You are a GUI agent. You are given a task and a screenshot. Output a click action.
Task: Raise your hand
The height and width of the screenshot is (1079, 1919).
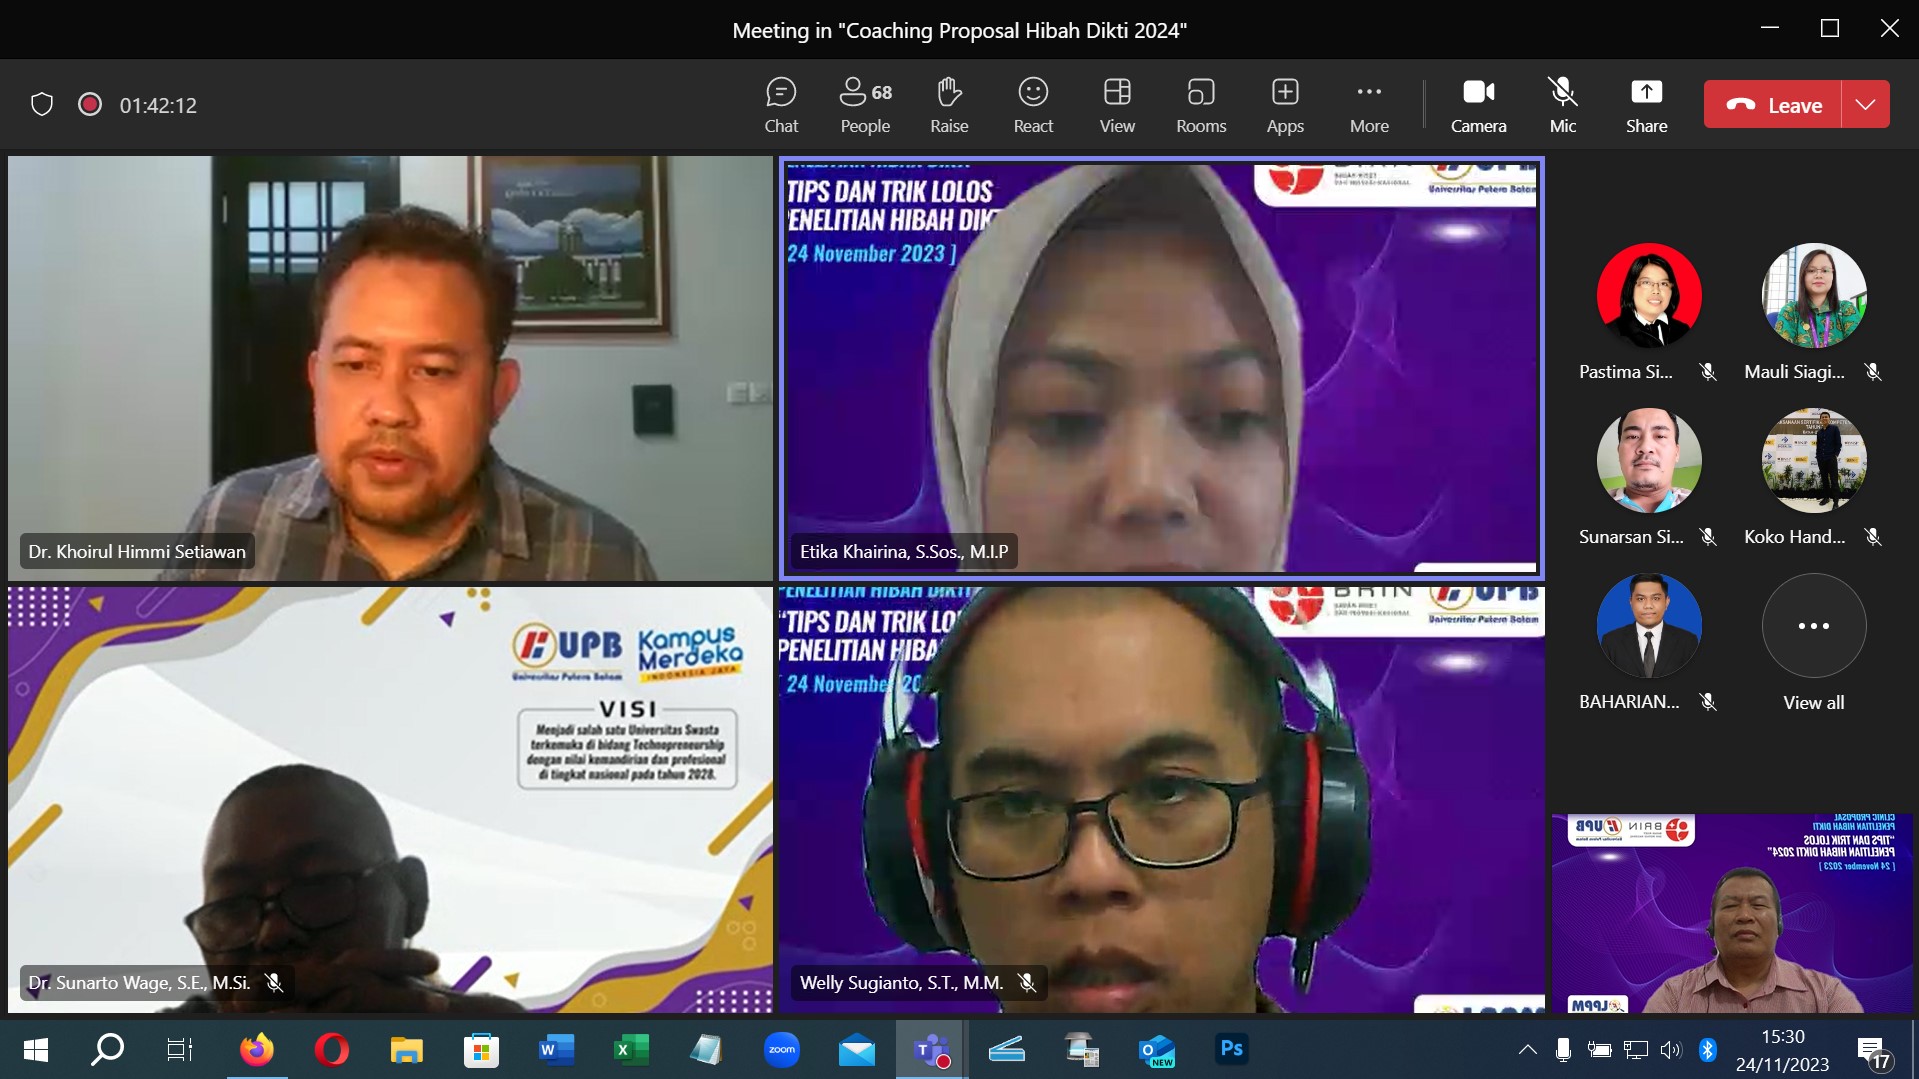click(x=948, y=104)
